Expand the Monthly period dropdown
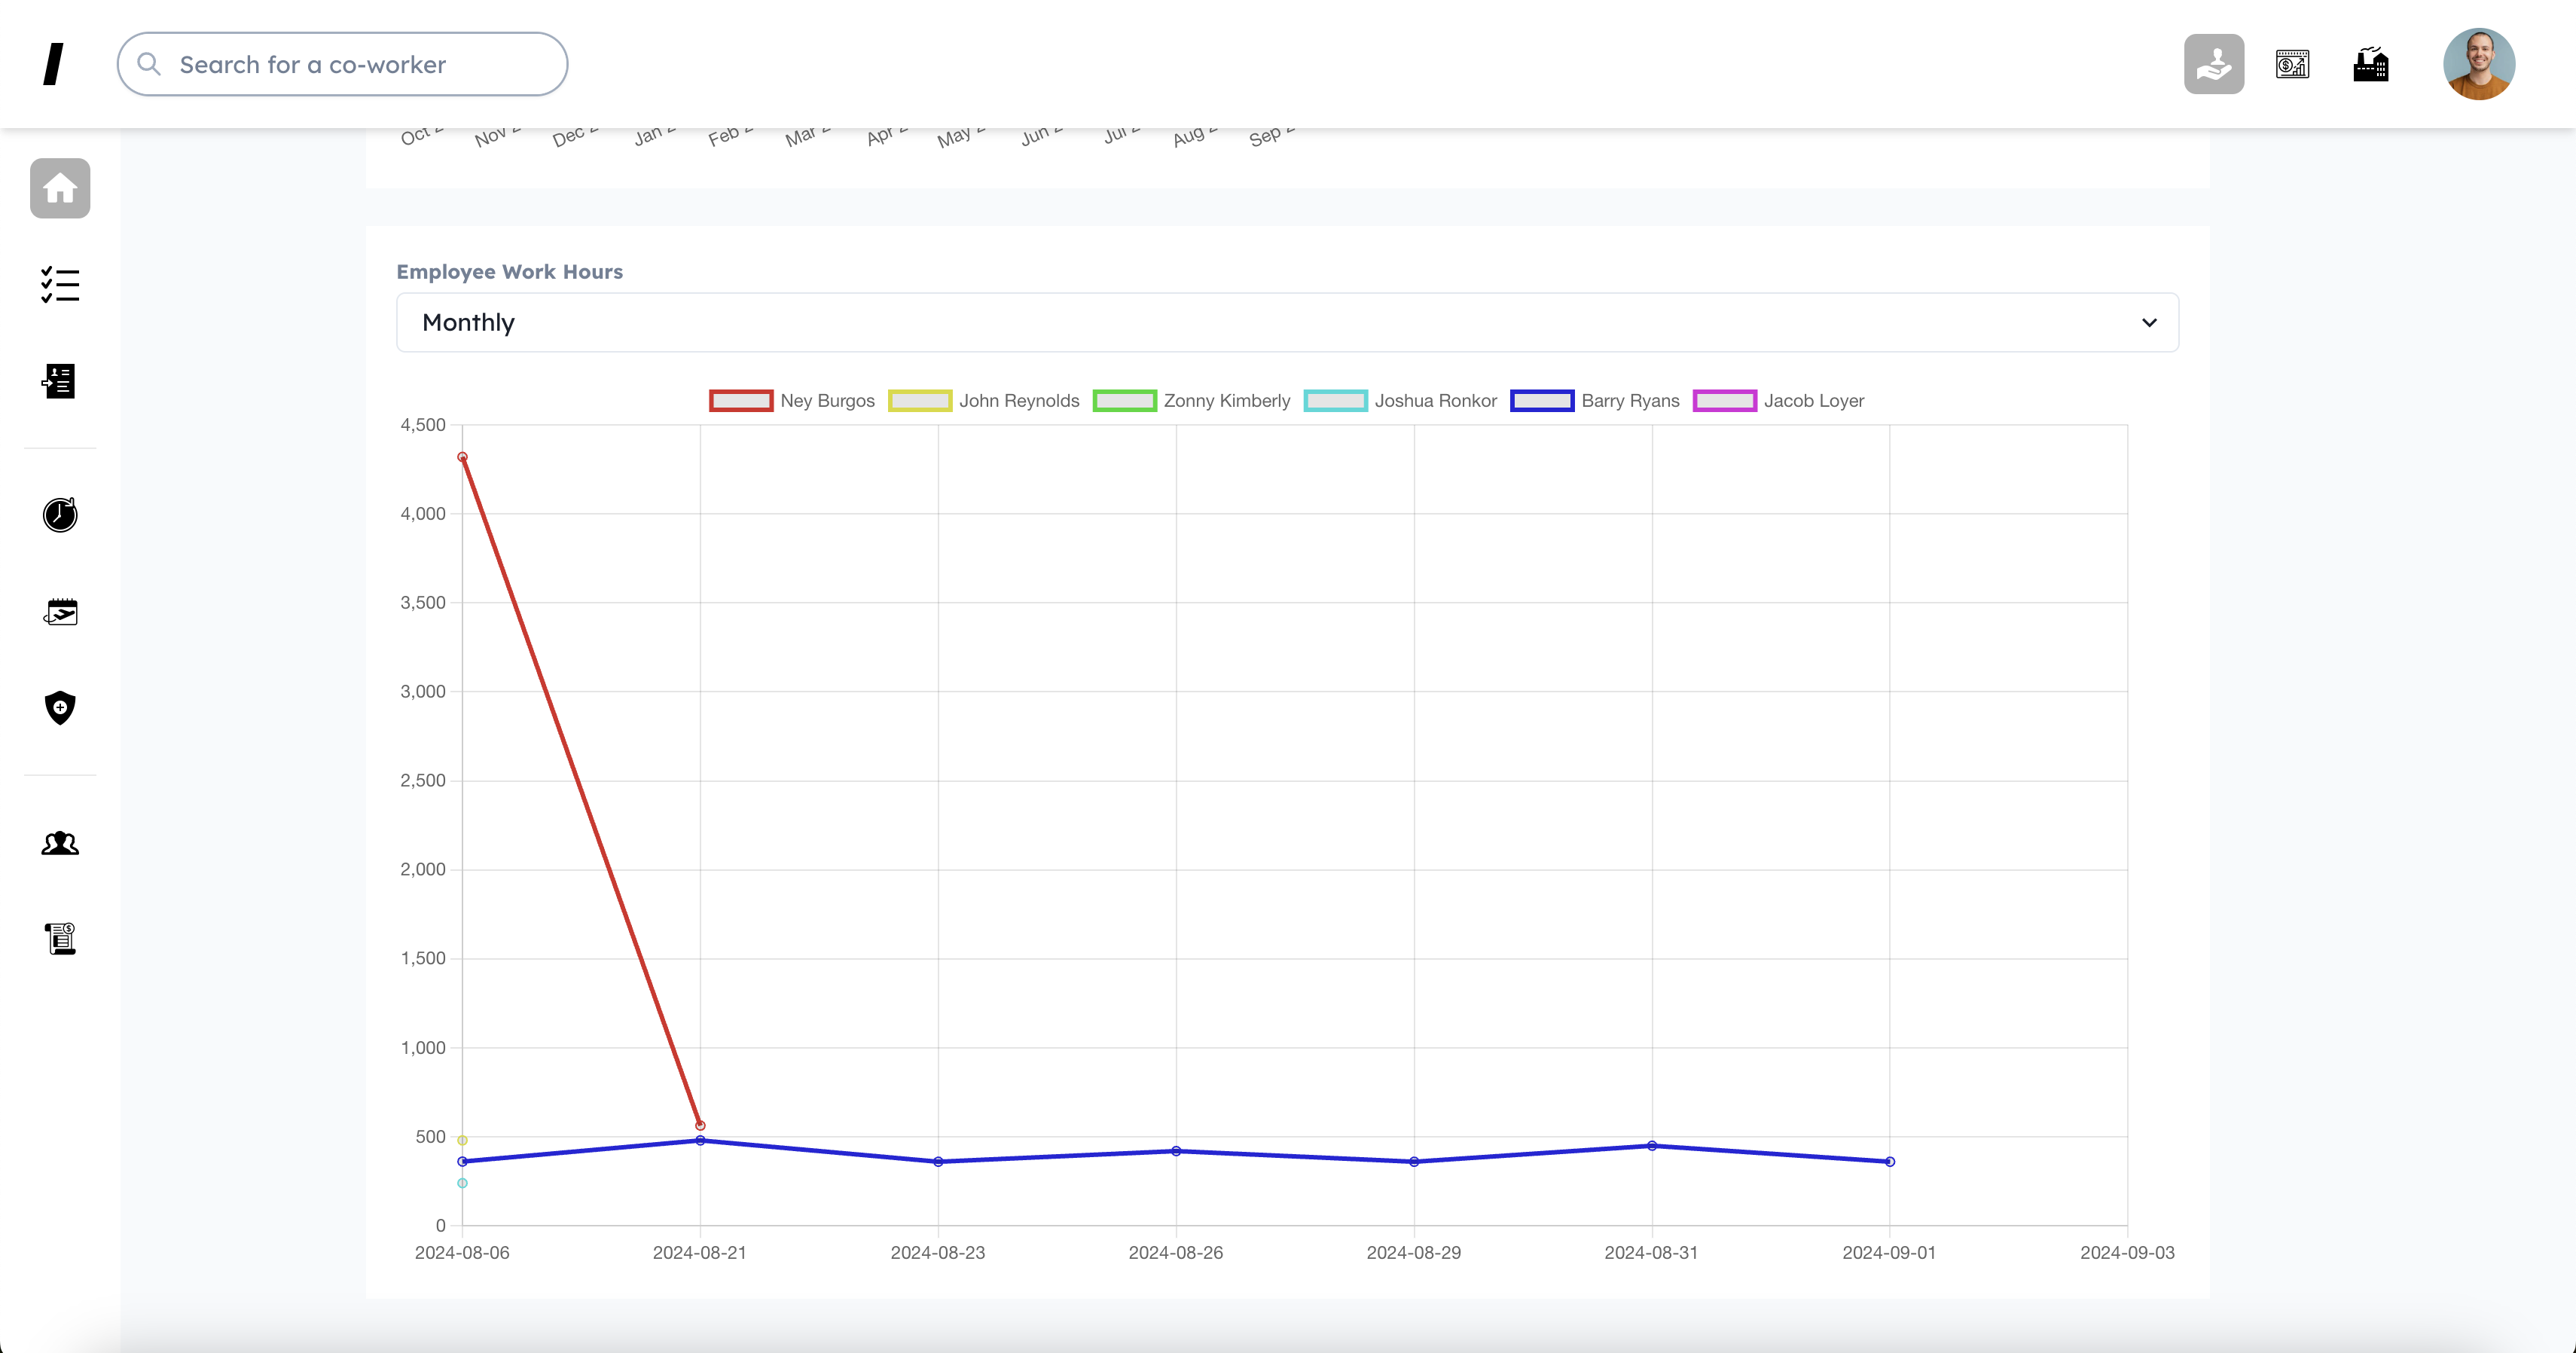This screenshot has width=2576, height=1353. [1286, 322]
